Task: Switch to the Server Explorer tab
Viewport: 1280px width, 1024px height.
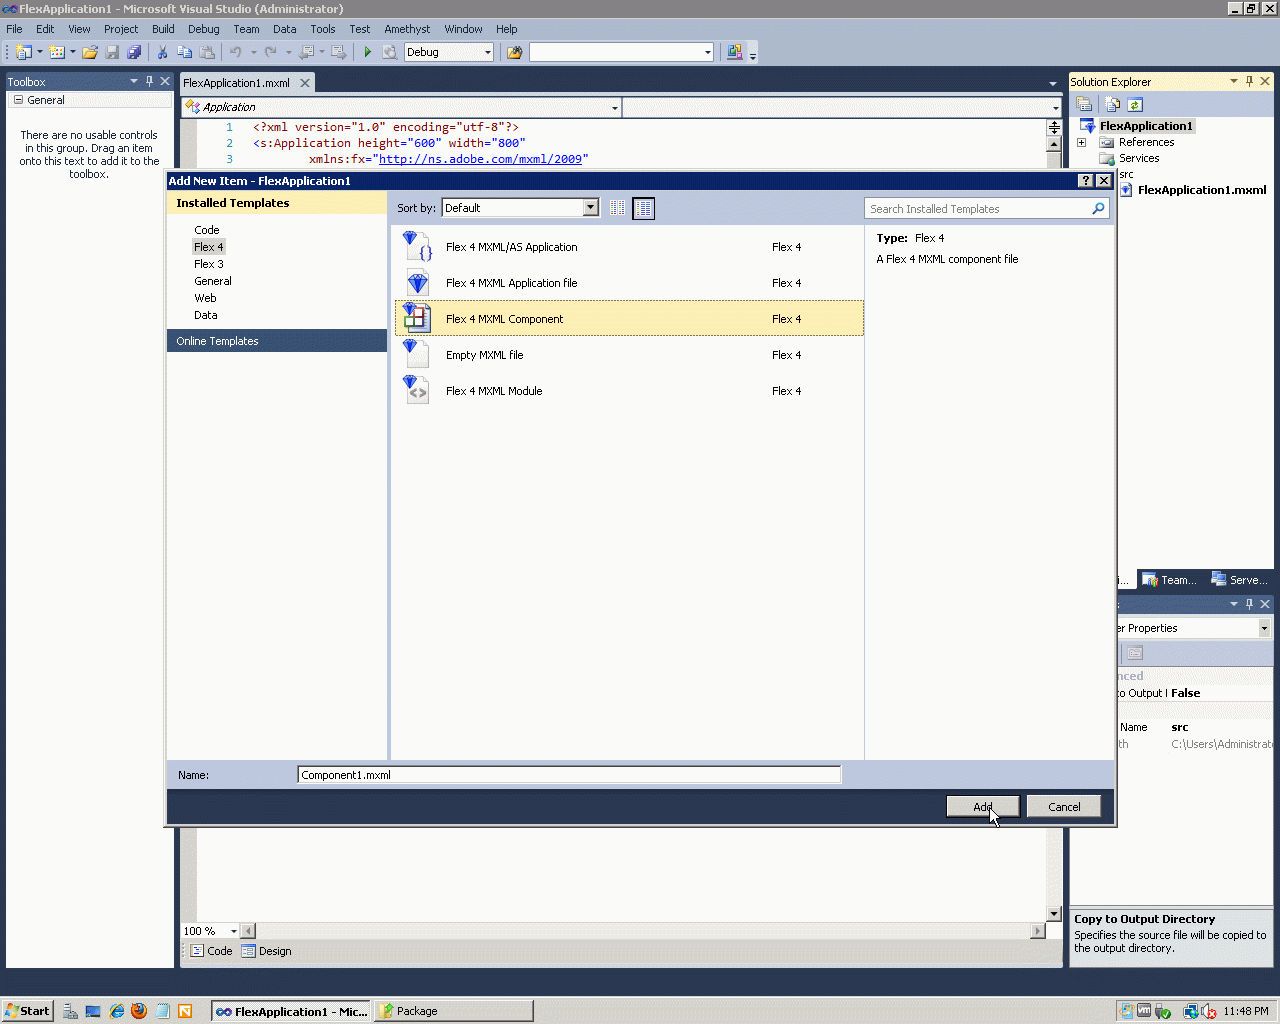Action: point(1240,580)
